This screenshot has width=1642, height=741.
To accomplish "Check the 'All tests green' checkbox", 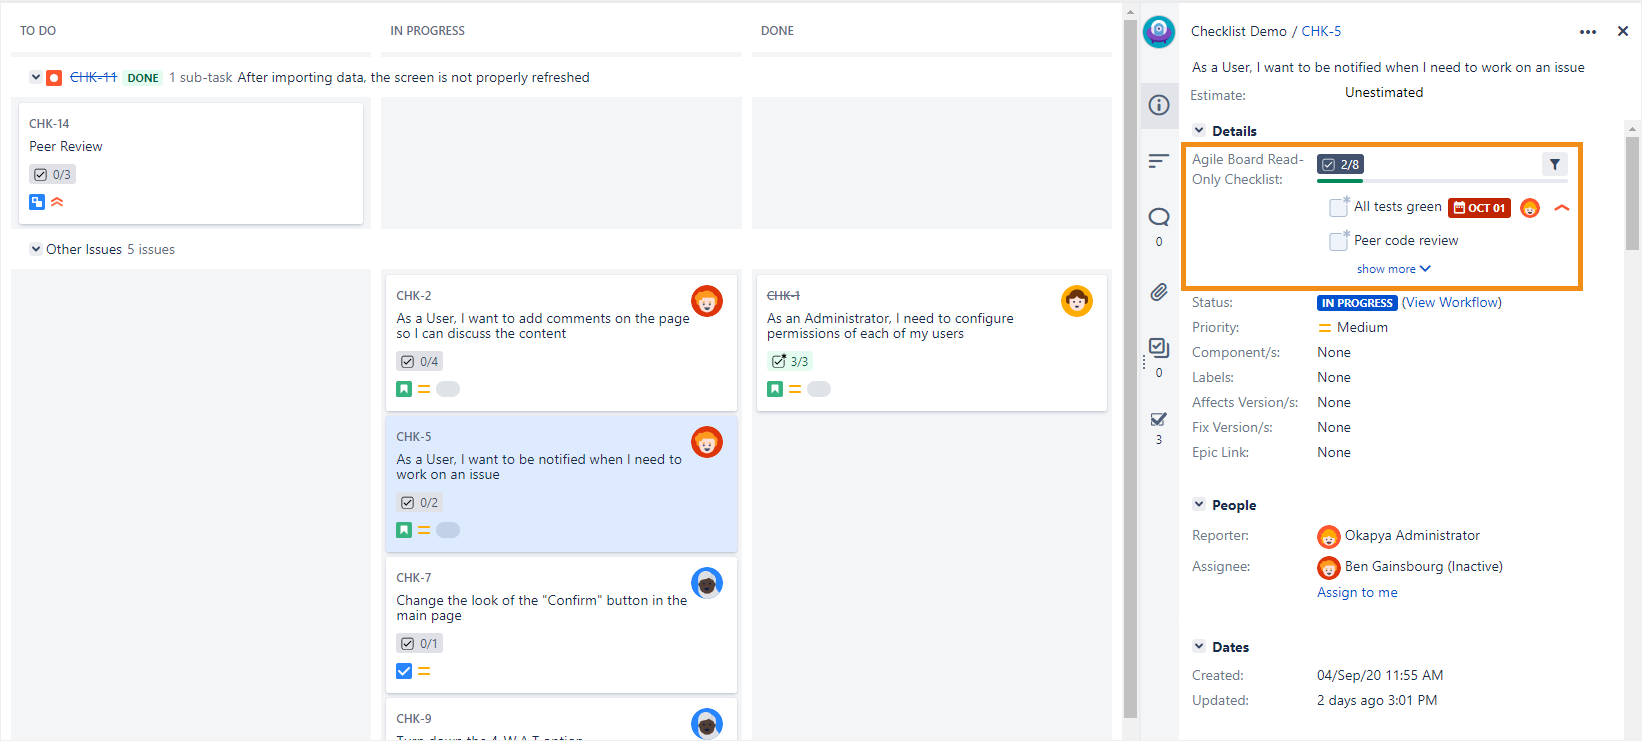I will [1338, 208].
